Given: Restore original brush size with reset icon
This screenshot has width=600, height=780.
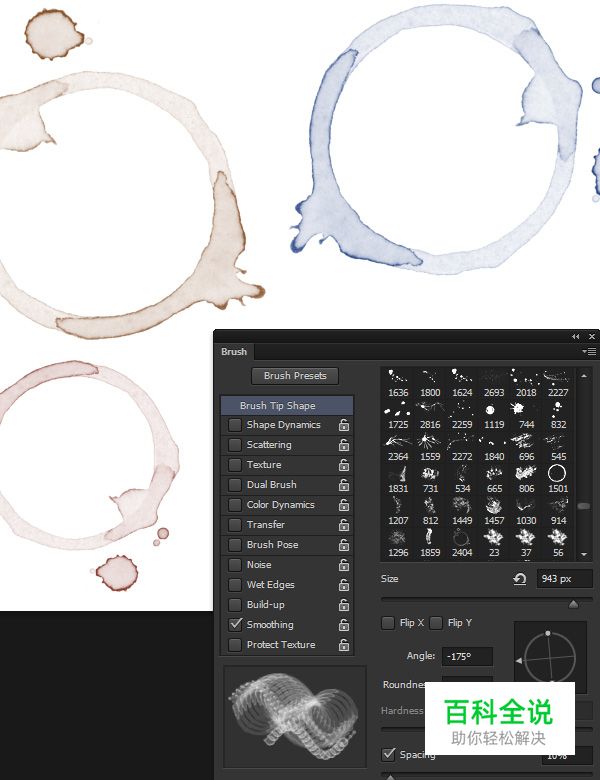Looking at the screenshot, I should pyautogui.click(x=520, y=579).
